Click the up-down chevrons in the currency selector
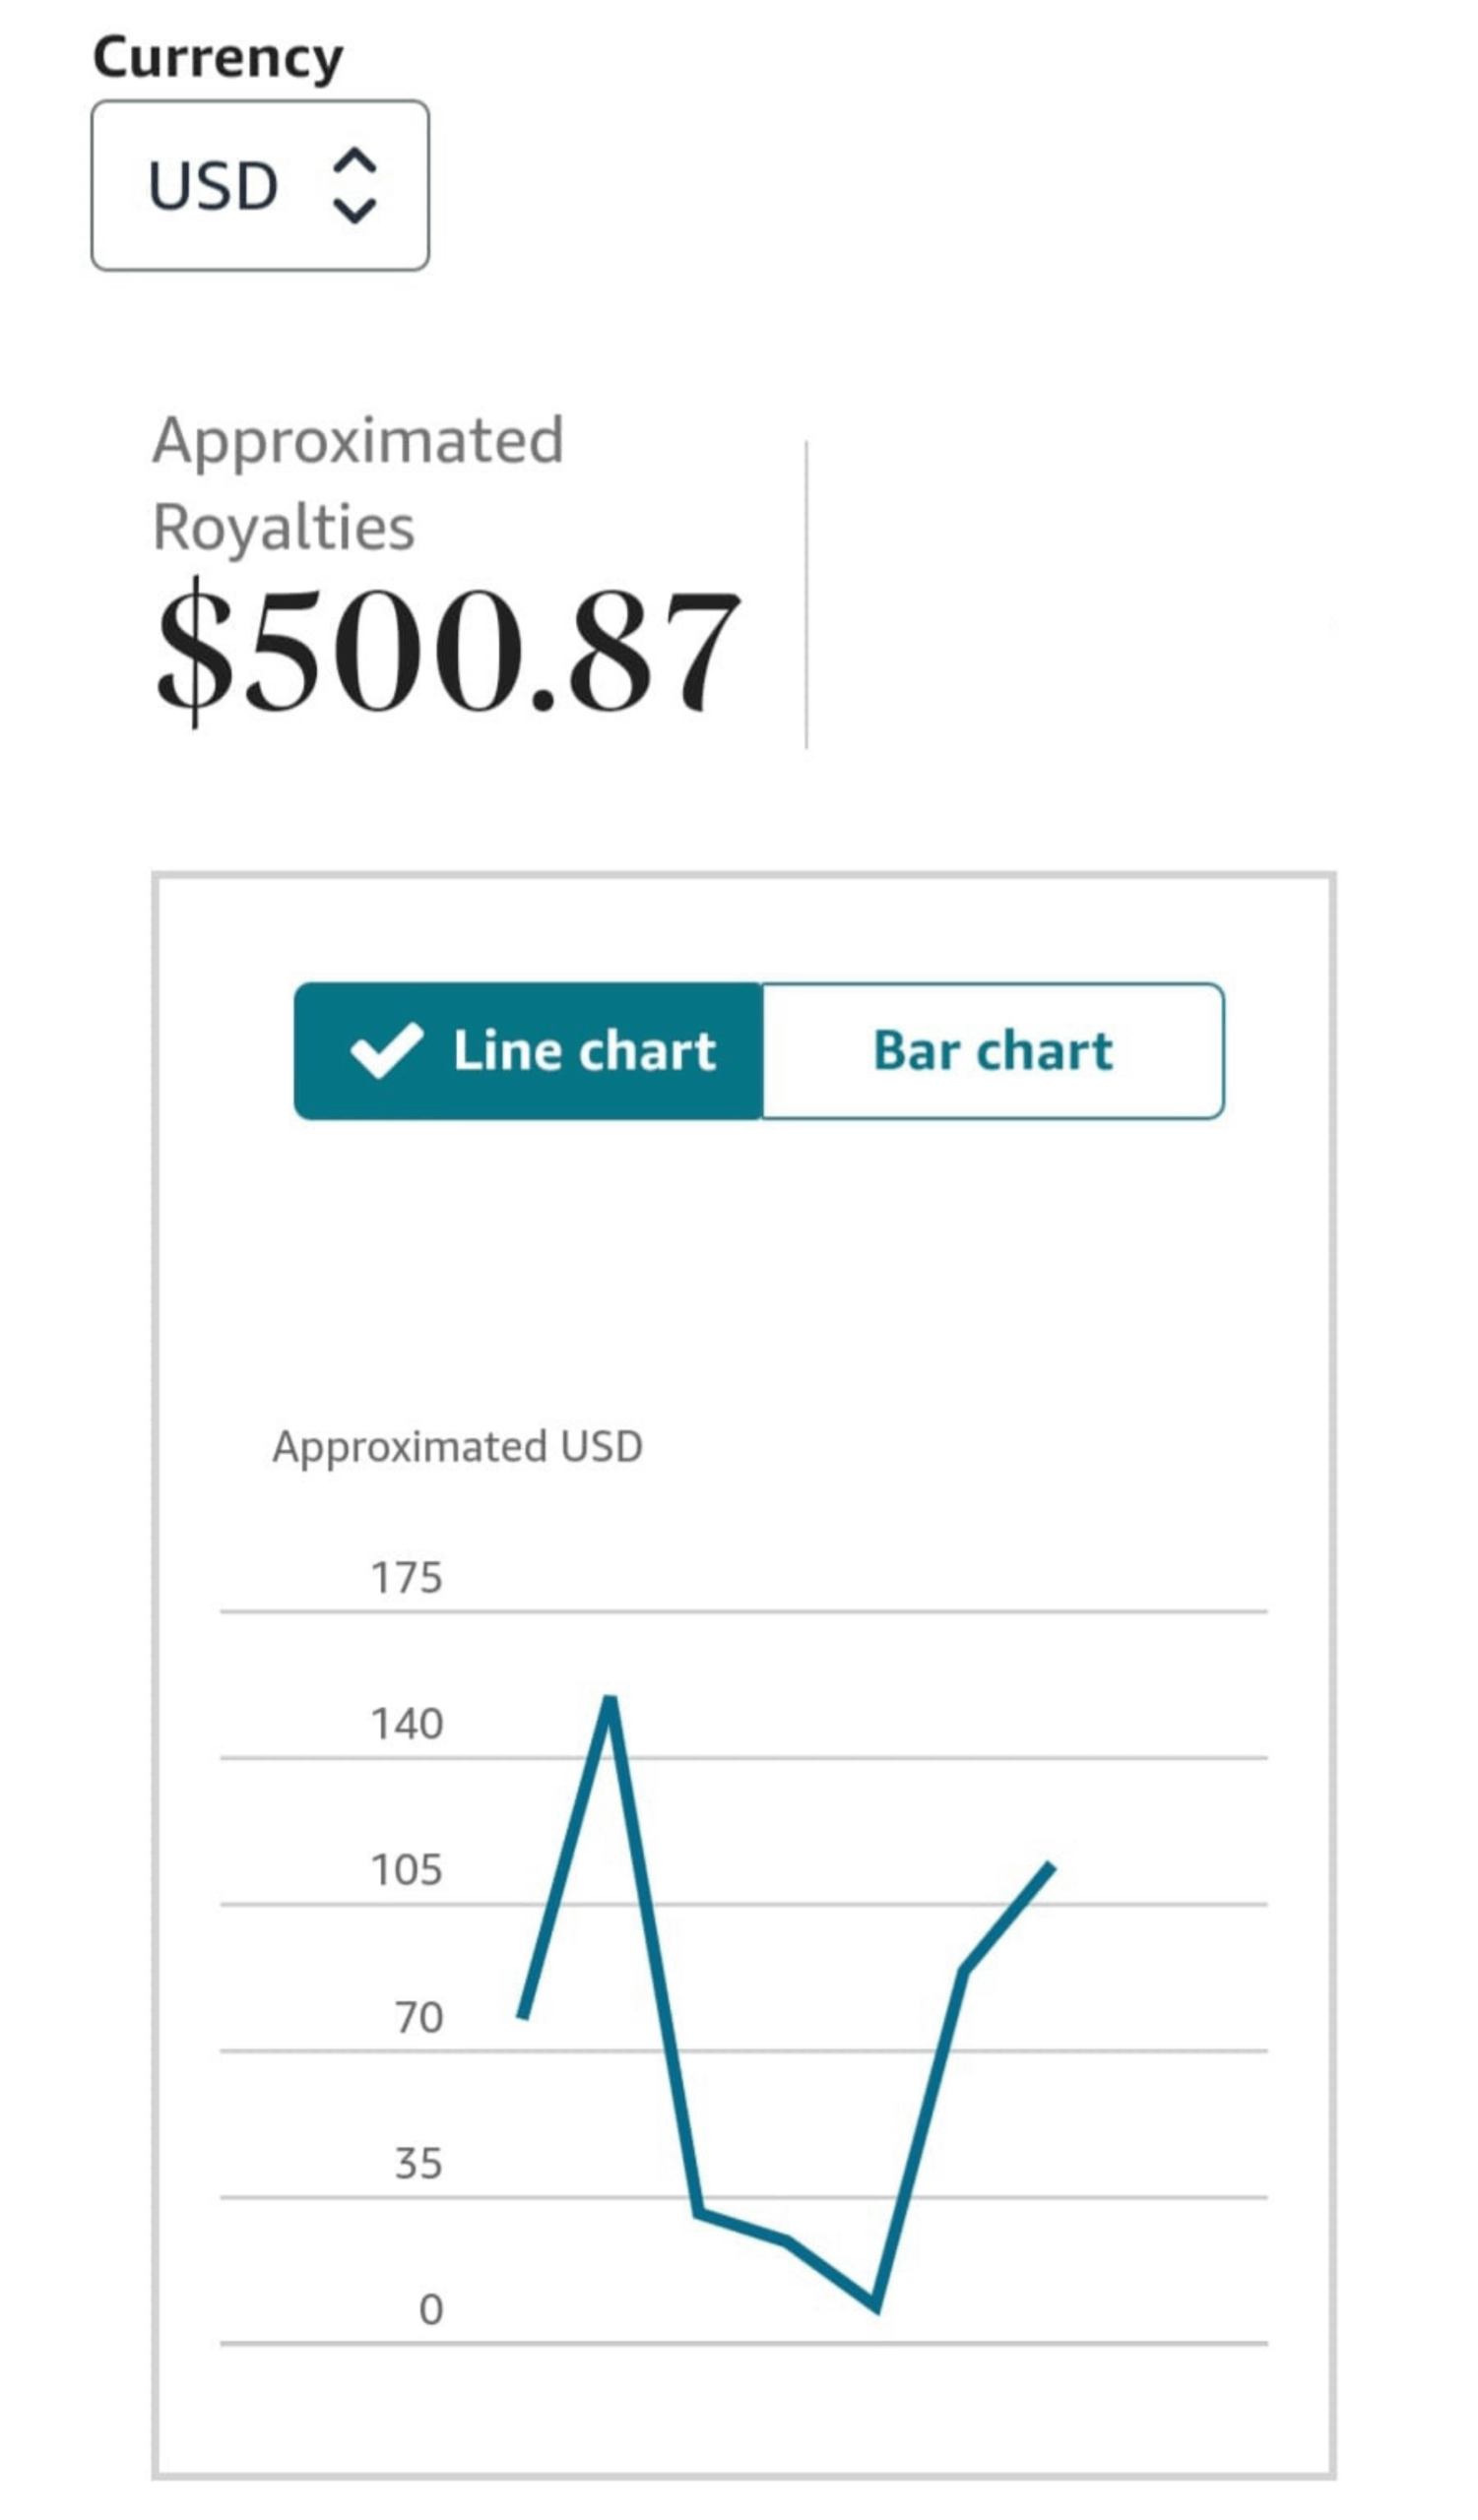Screen dimensions: 1478x2520 click(354, 185)
